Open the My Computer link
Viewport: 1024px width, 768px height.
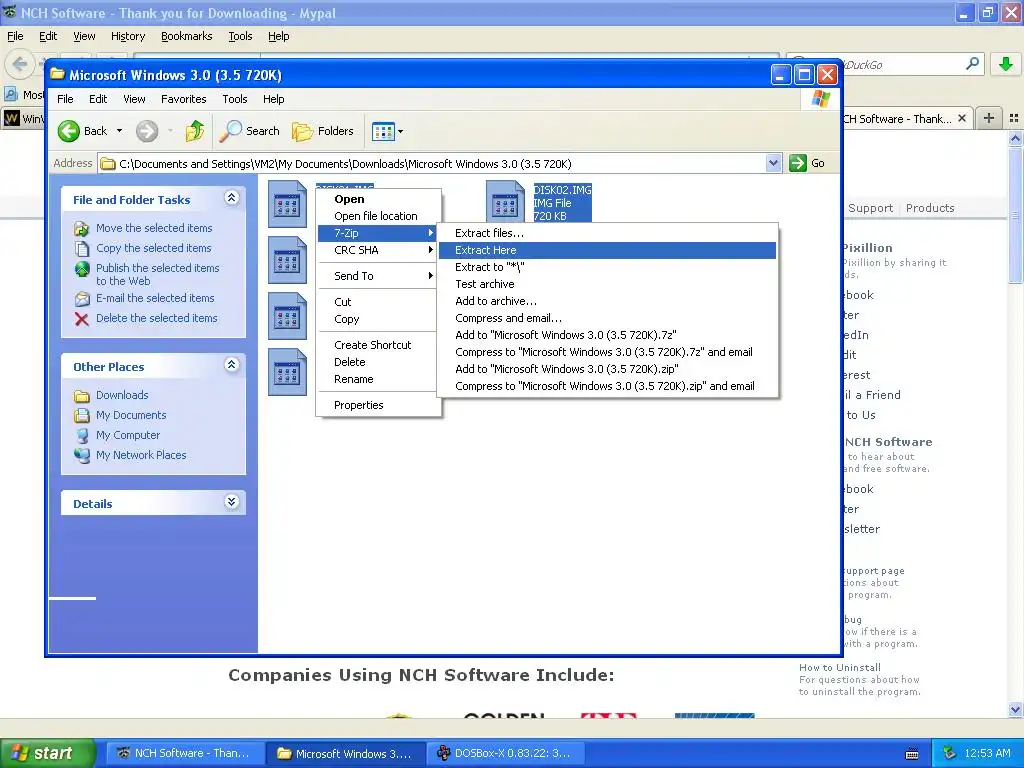tap(128, 436)
